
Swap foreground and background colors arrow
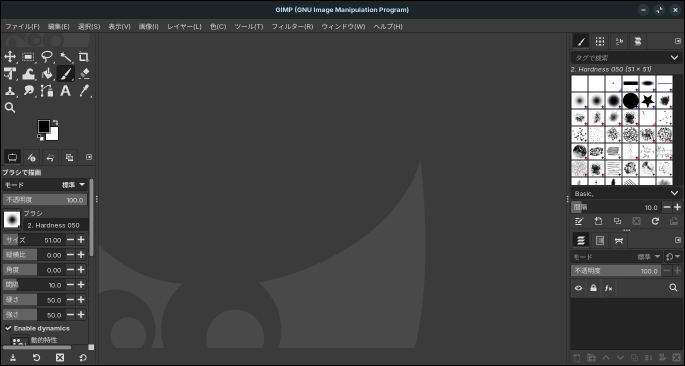(x=55, y=123)
